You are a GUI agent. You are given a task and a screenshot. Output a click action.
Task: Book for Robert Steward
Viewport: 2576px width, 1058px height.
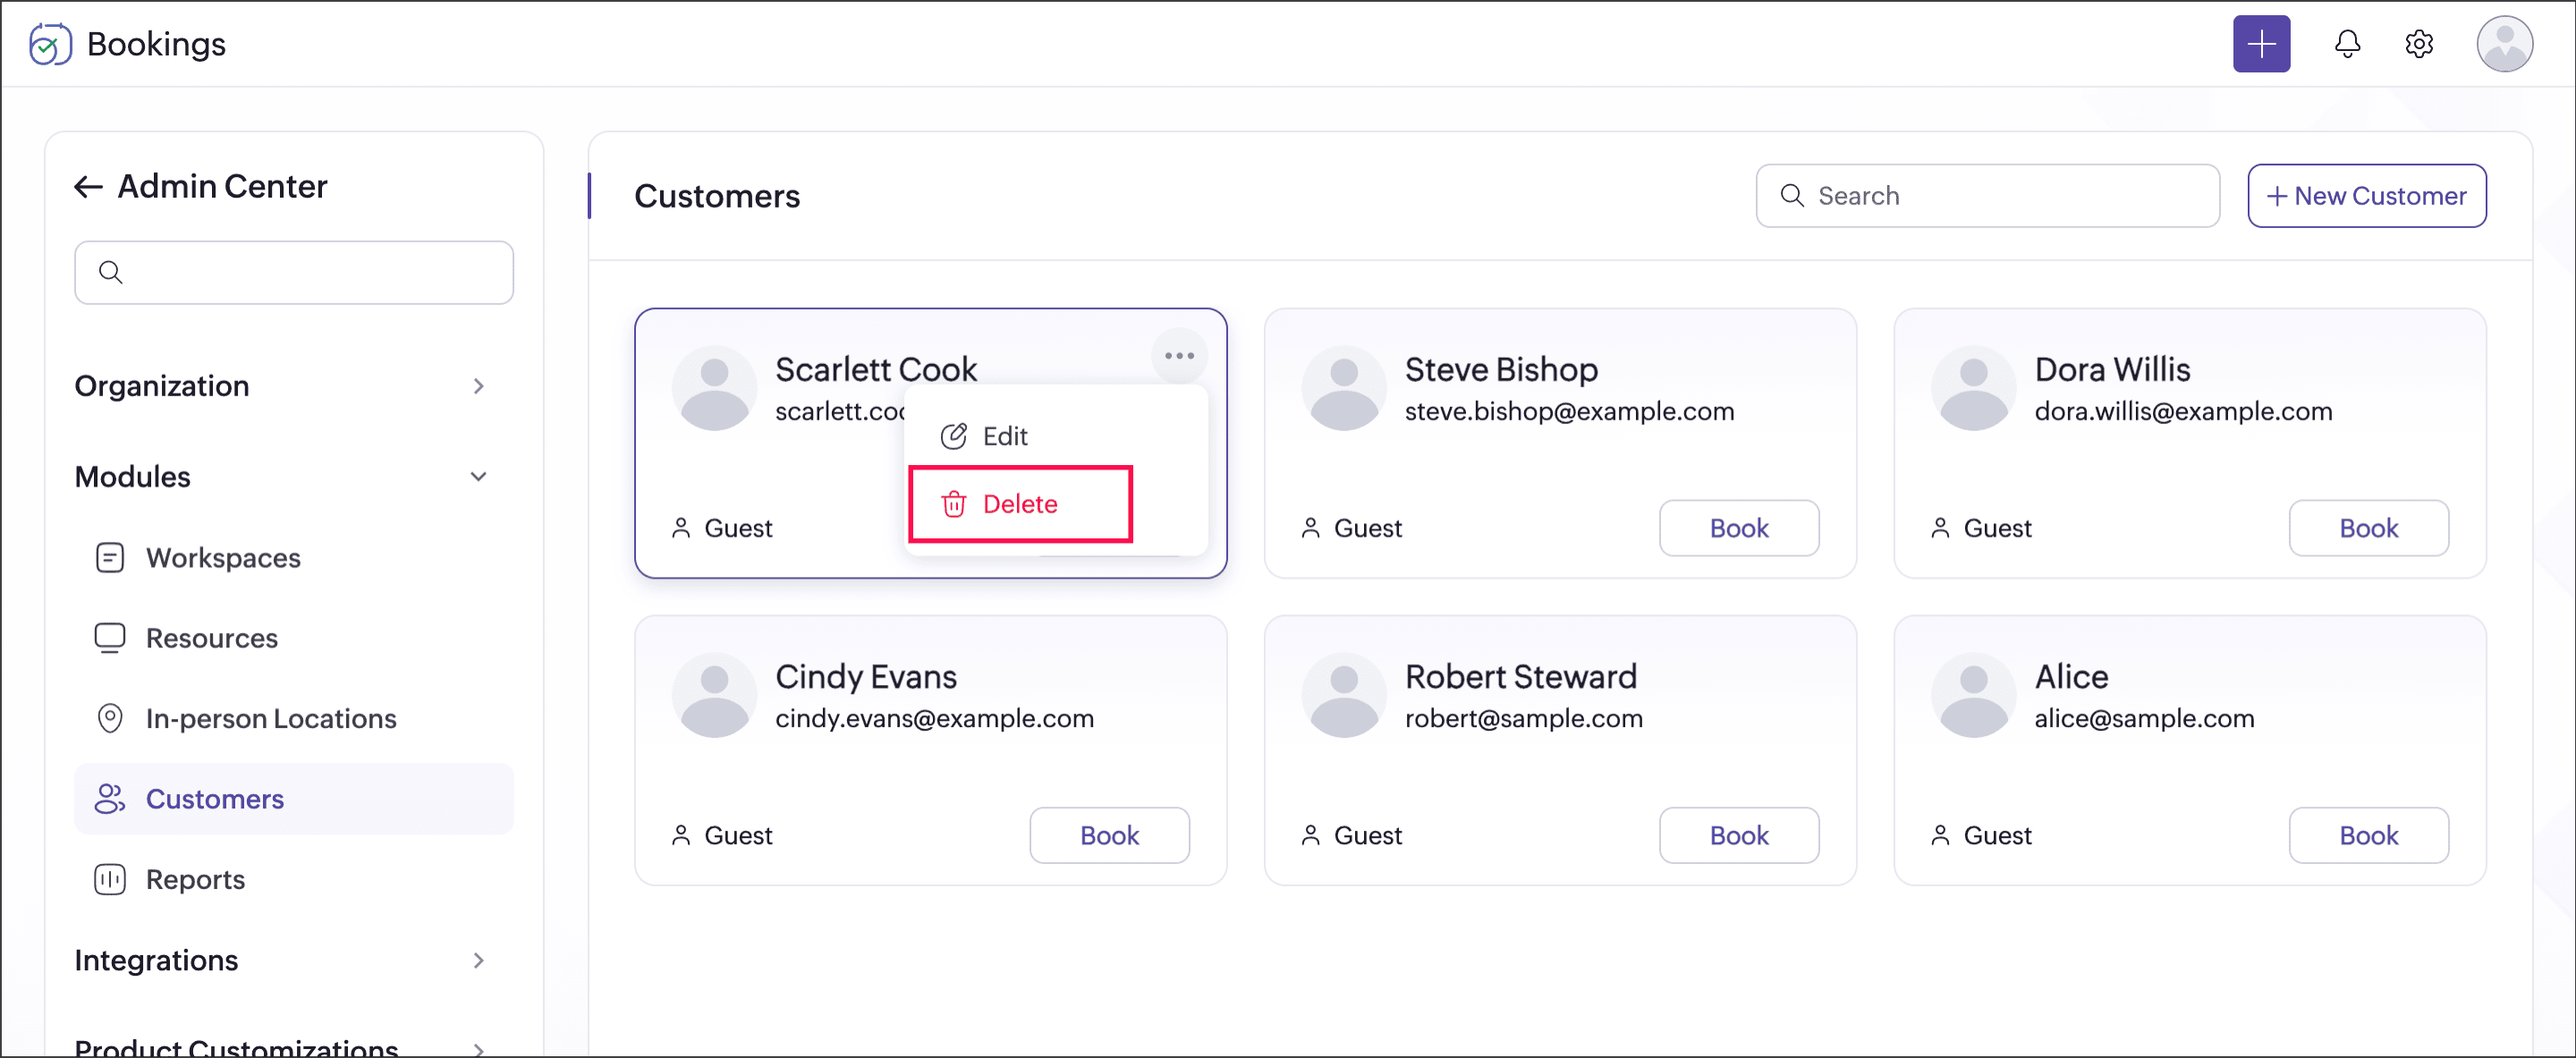click(1739, 835)
